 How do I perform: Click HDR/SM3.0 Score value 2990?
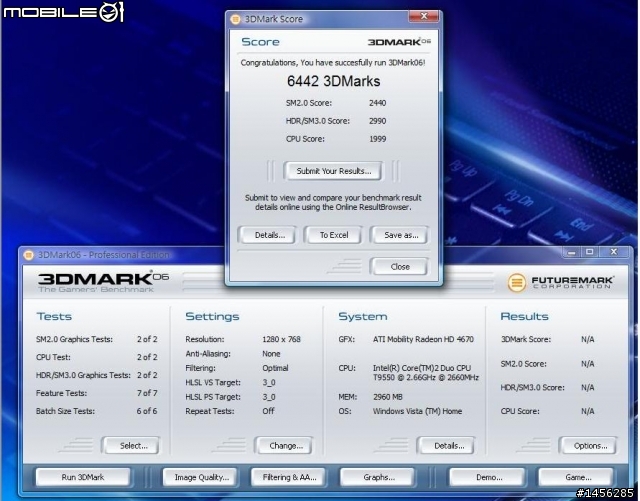(x=378, y=121)
